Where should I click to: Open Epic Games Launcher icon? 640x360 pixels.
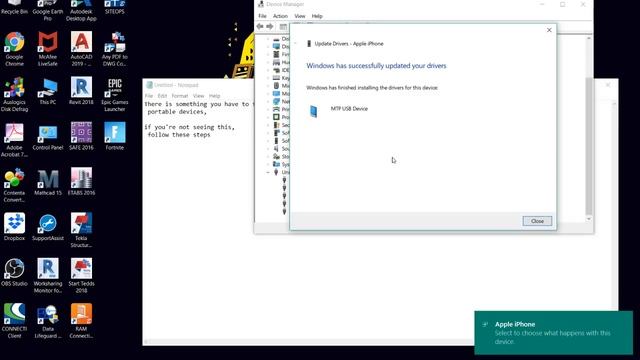[115, 94]
